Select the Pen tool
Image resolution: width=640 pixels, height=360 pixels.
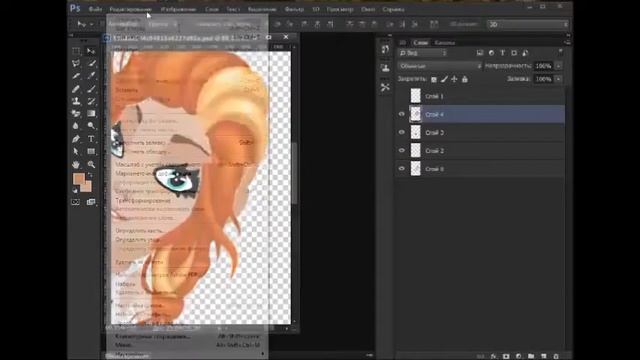tap(76, 139)
